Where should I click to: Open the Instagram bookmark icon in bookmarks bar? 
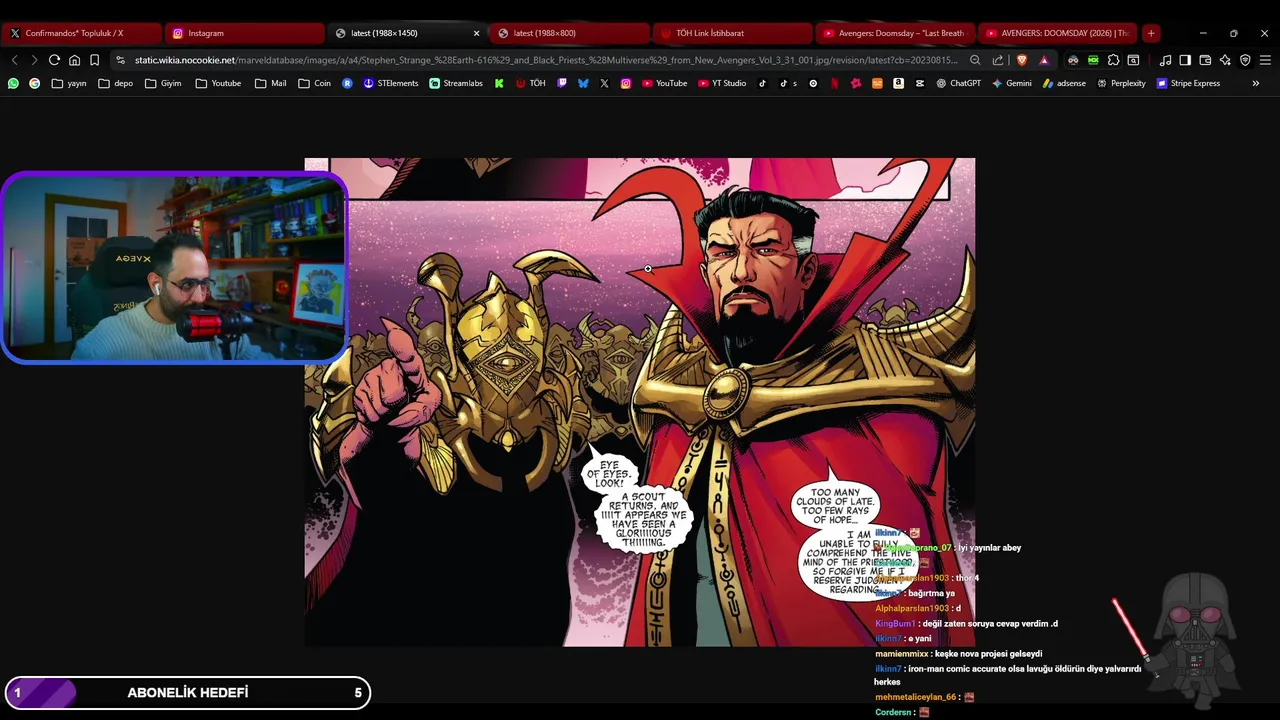pos(626,83)
